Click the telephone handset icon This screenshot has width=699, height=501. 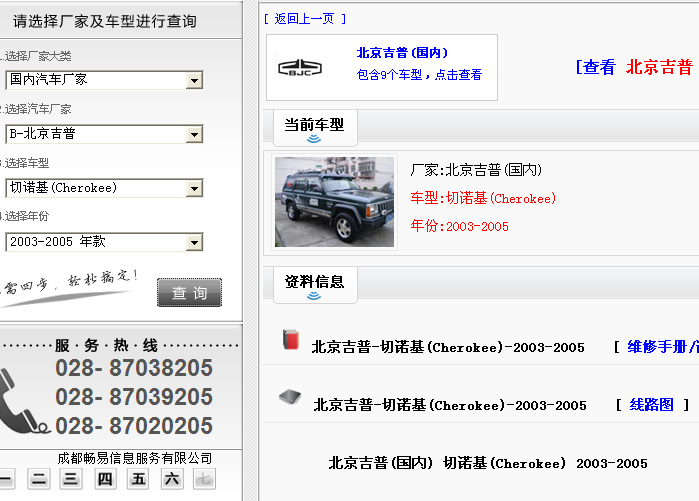pyautogui.click(x=20, y=402)
